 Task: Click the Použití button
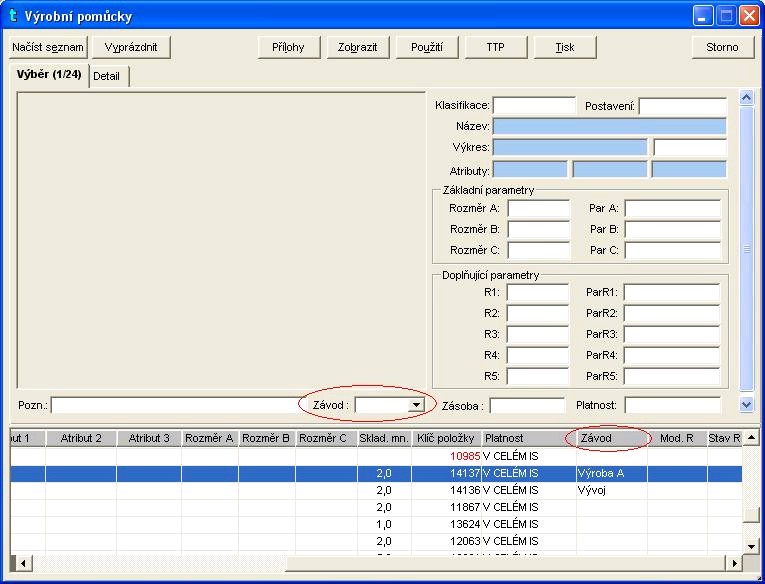[x=427, y=47]
